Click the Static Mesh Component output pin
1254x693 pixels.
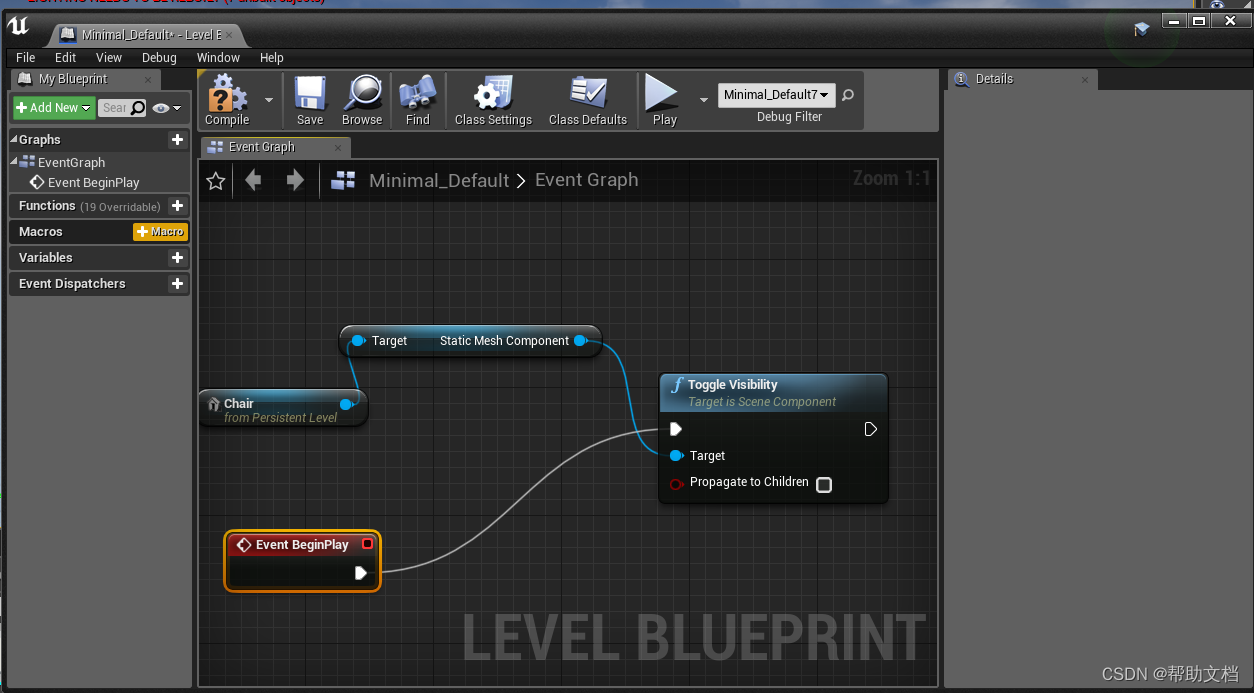pos(580,341)
